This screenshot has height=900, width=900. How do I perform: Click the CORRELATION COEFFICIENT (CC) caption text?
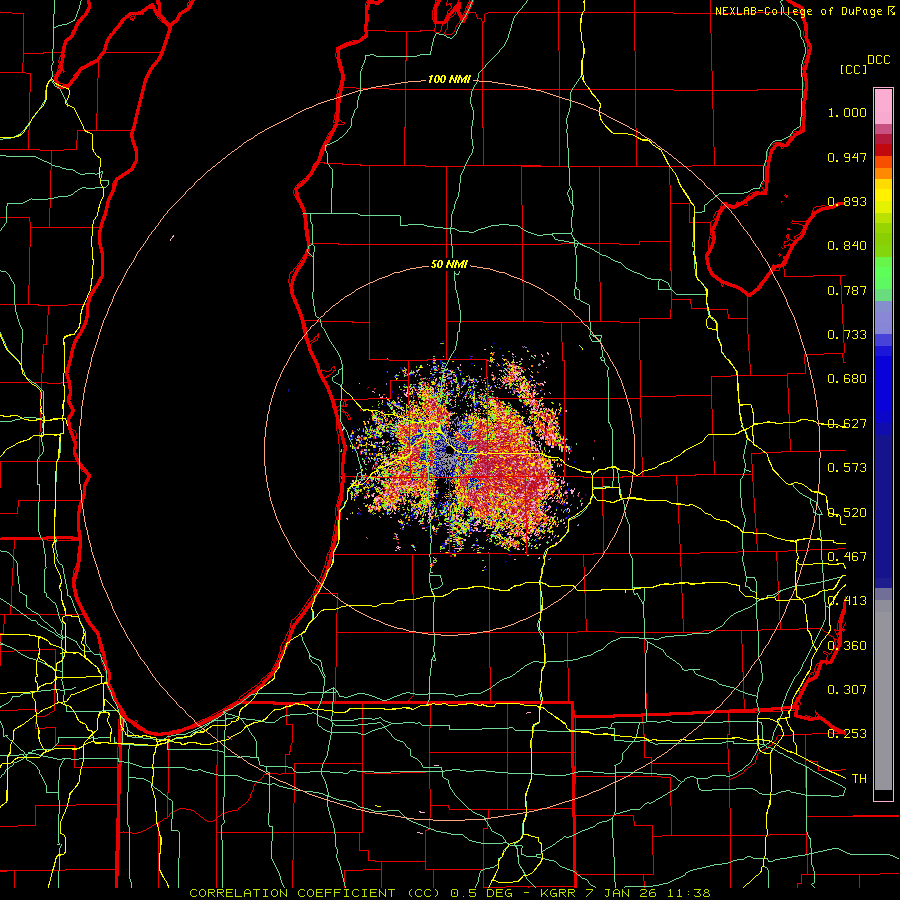(315, 893)
